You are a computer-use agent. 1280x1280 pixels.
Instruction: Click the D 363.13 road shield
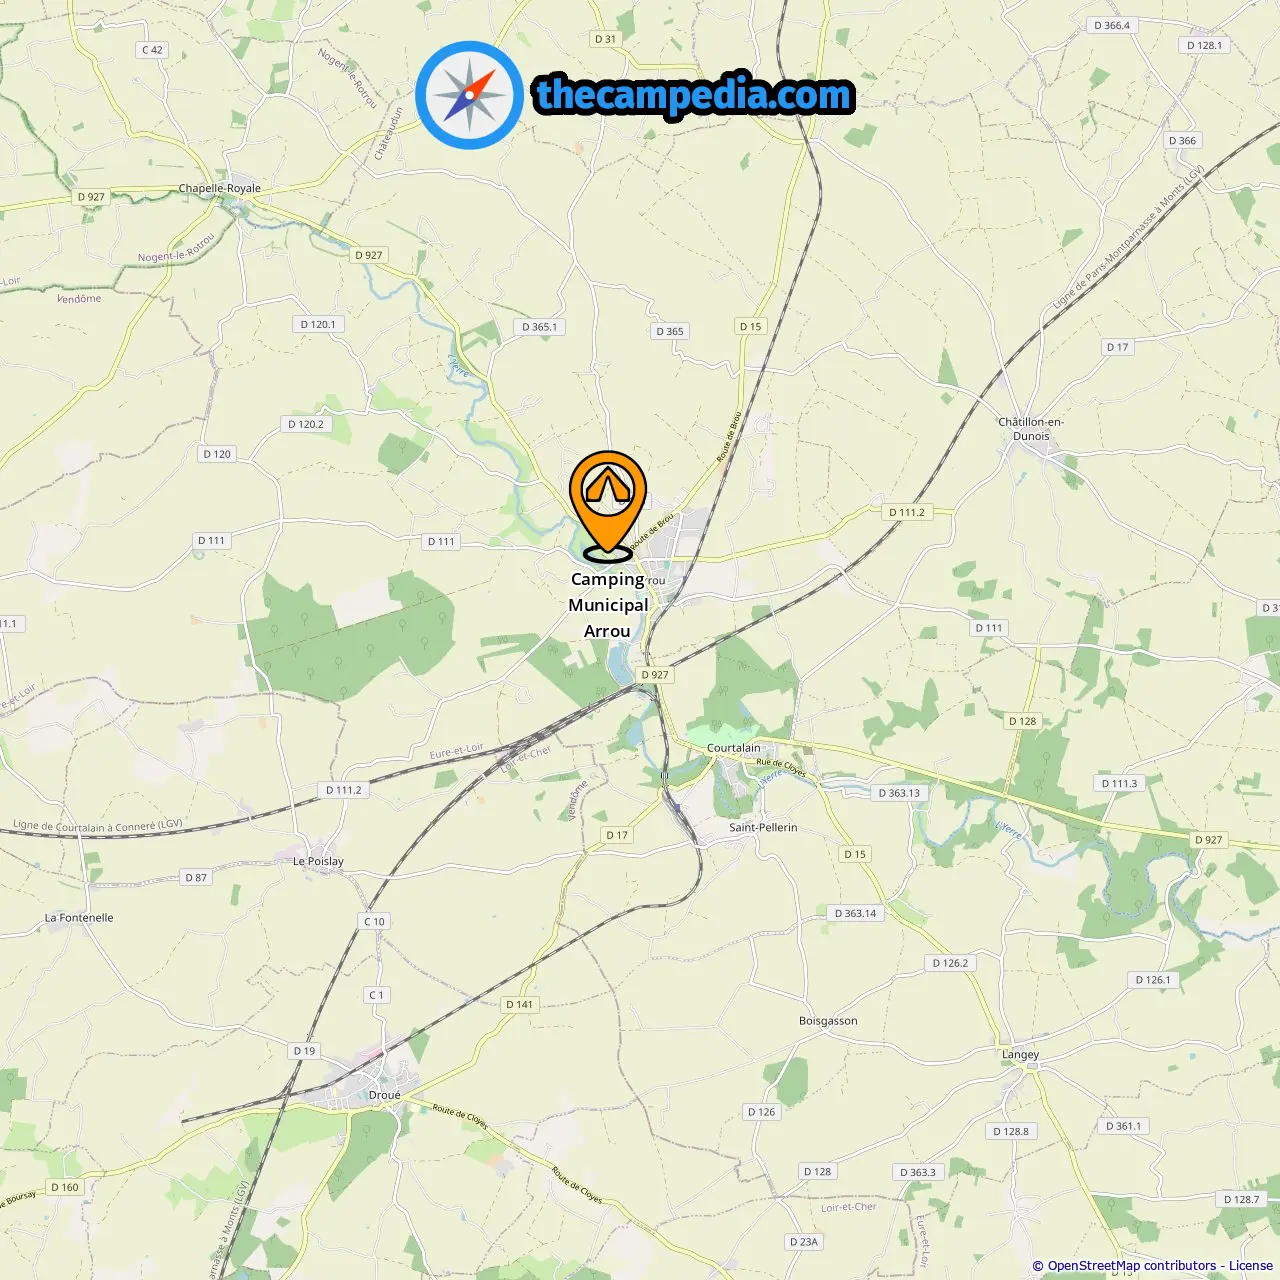(x=899, y=793)
